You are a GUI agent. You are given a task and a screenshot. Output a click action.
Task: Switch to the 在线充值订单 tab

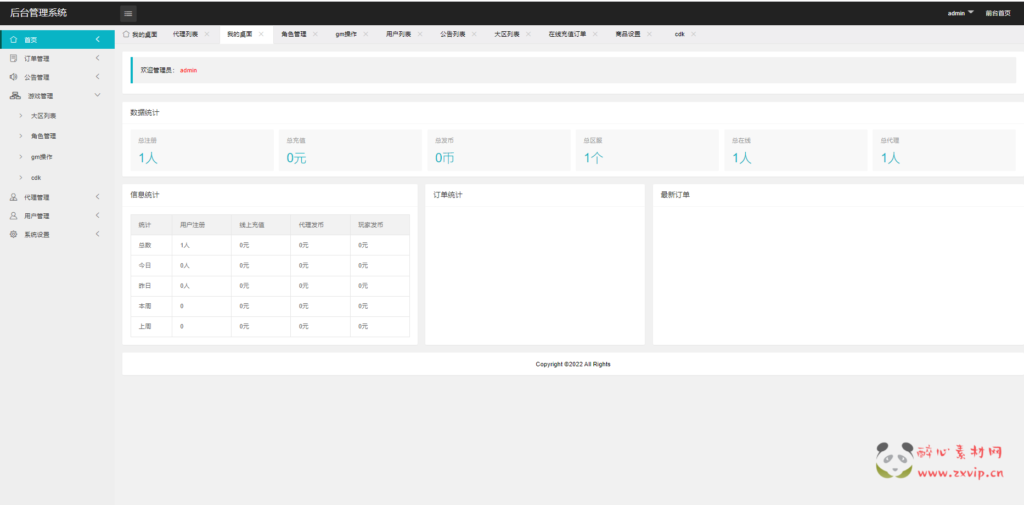click(567, 34)
